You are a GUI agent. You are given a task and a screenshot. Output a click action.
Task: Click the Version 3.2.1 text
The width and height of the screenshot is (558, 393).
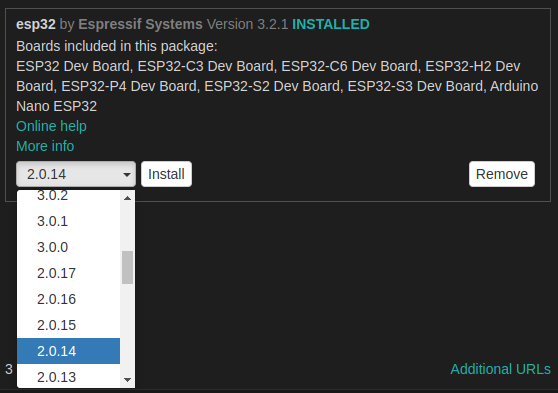(247, 24)
